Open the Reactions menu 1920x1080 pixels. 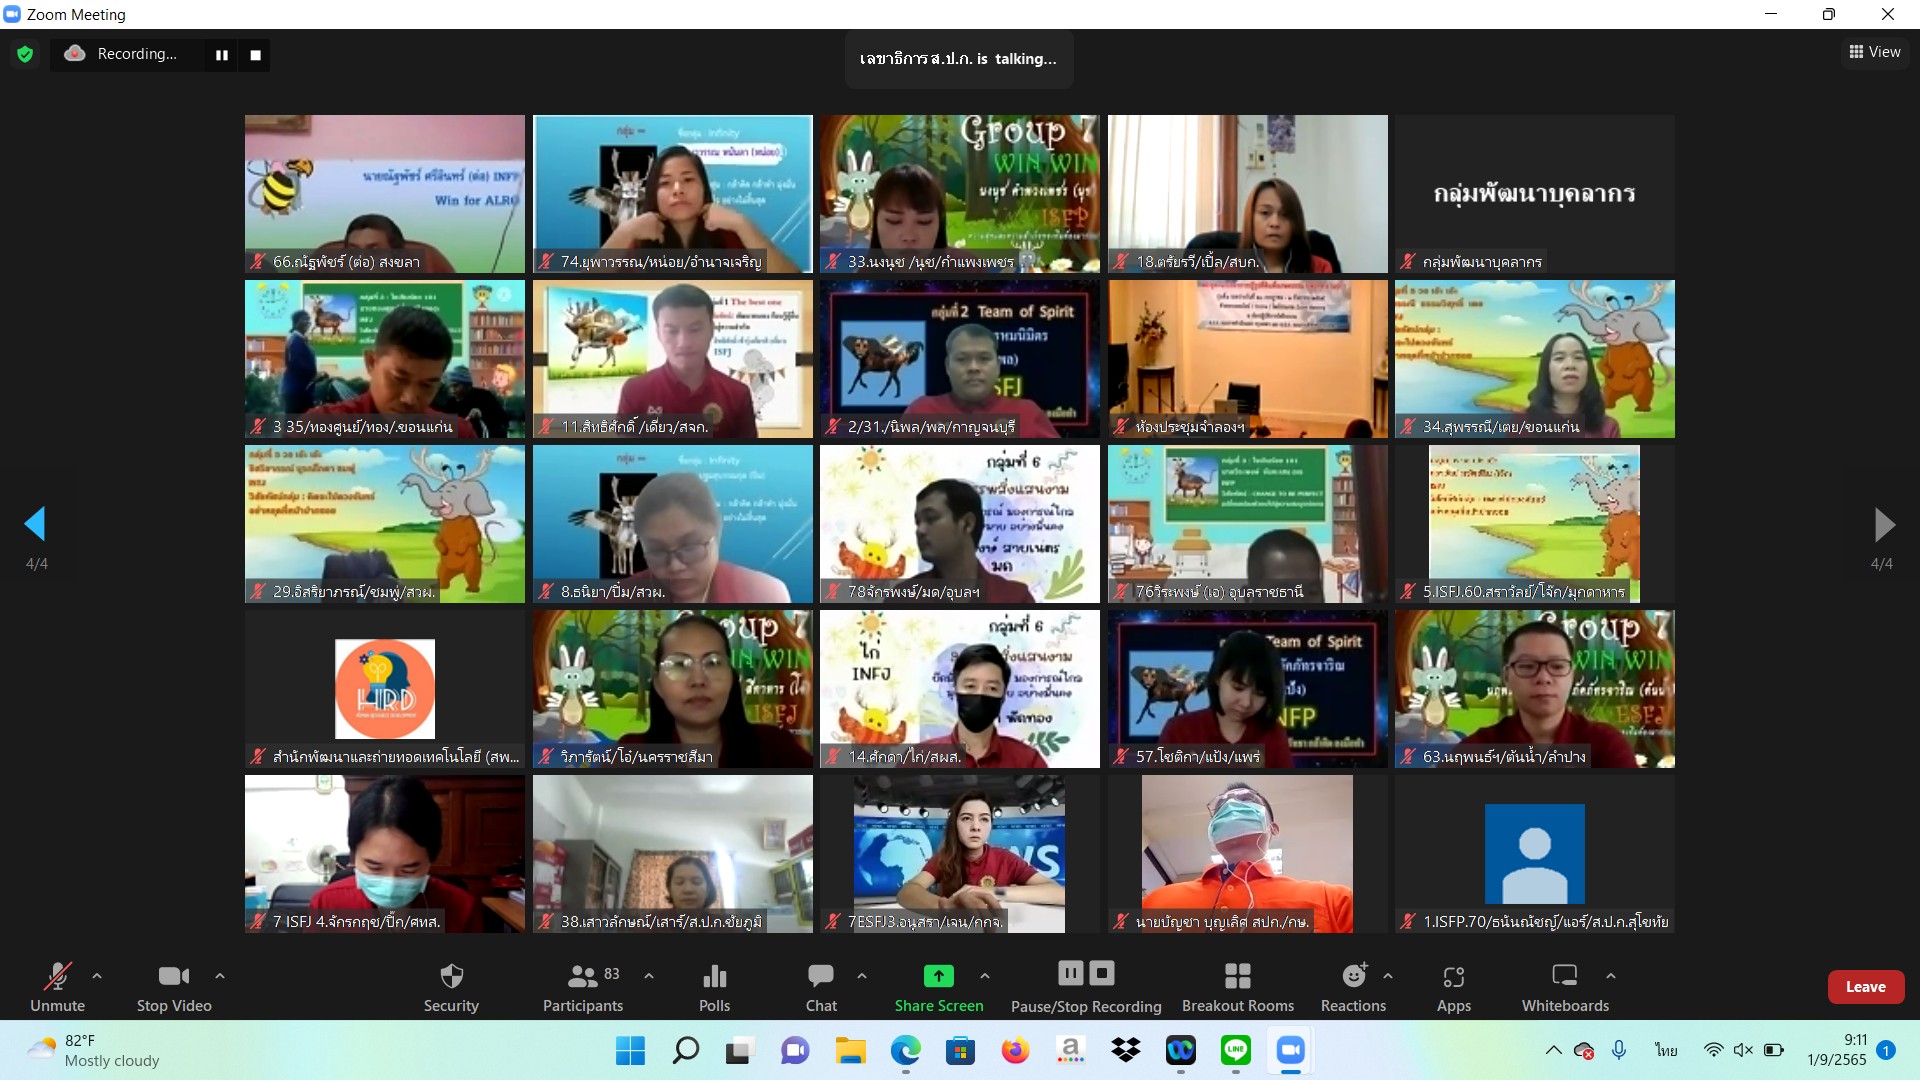pos(1353,986)
